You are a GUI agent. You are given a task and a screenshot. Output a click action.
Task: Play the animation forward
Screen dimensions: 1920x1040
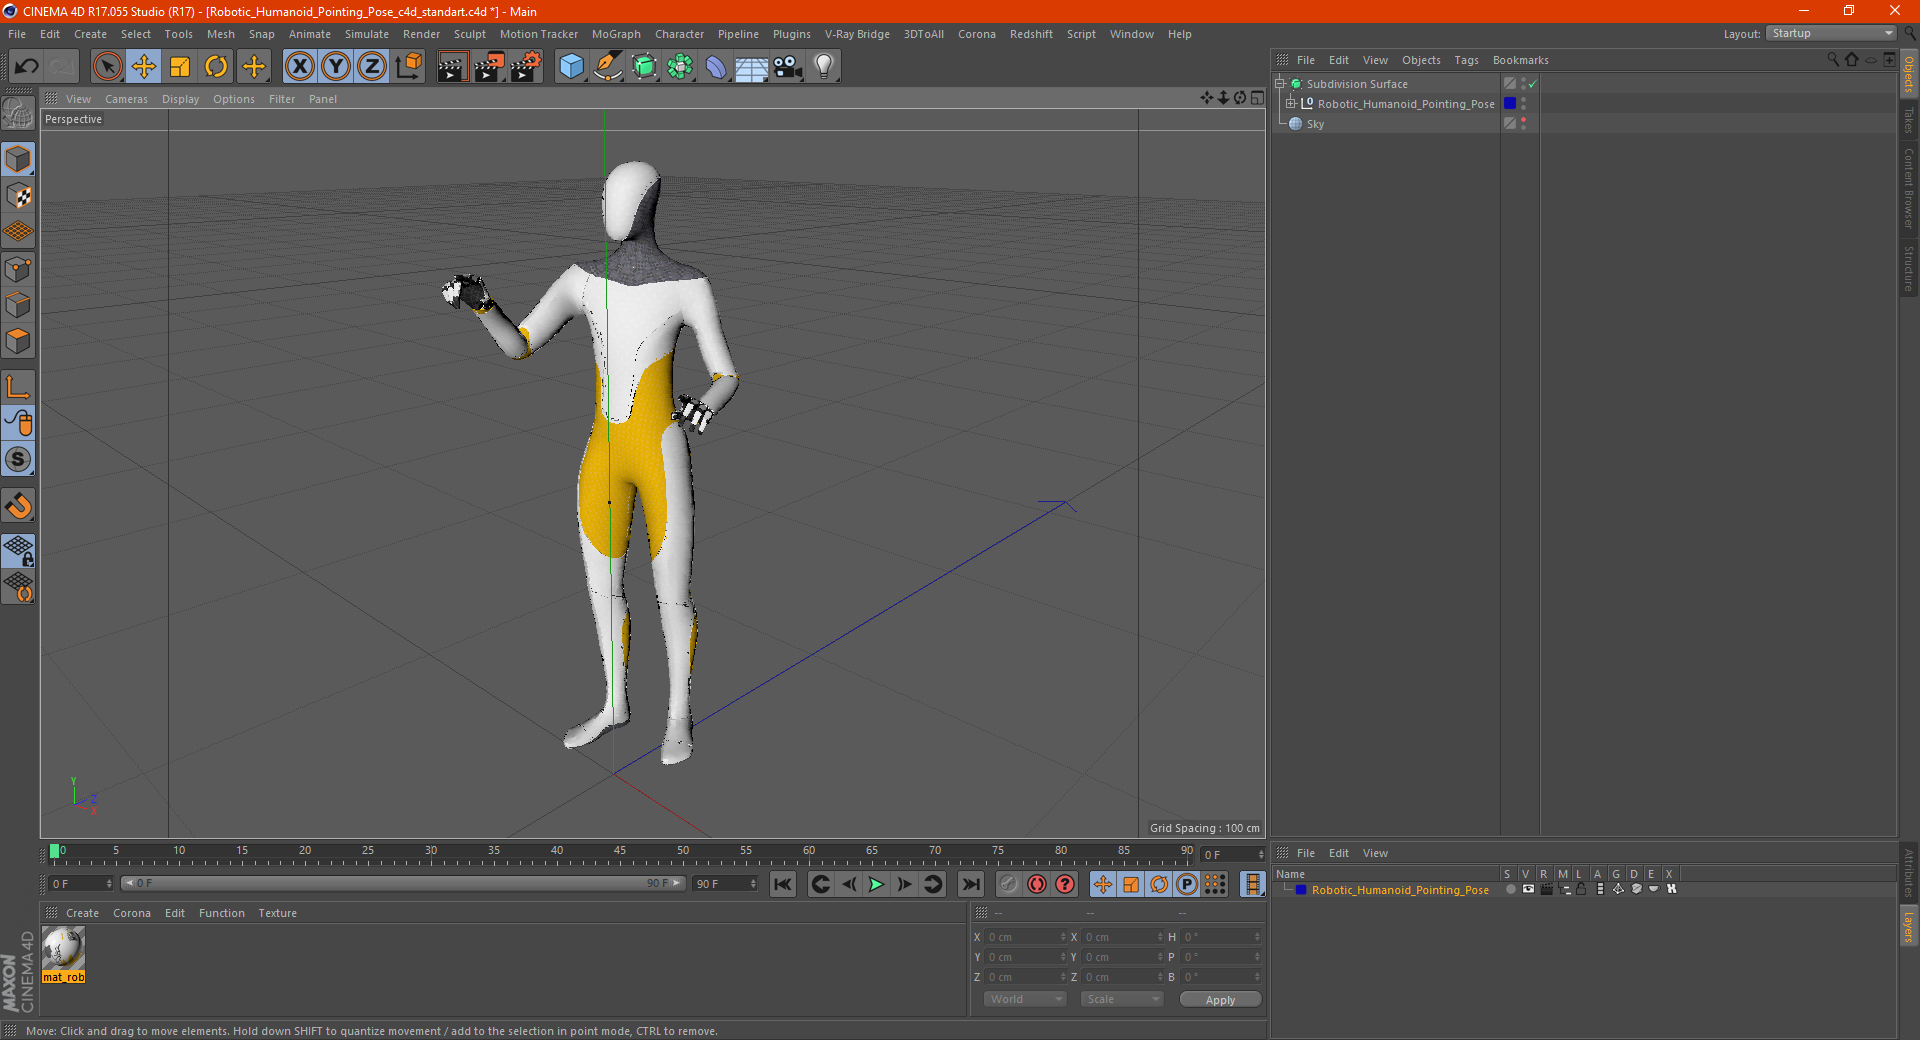tap(876, 884)
